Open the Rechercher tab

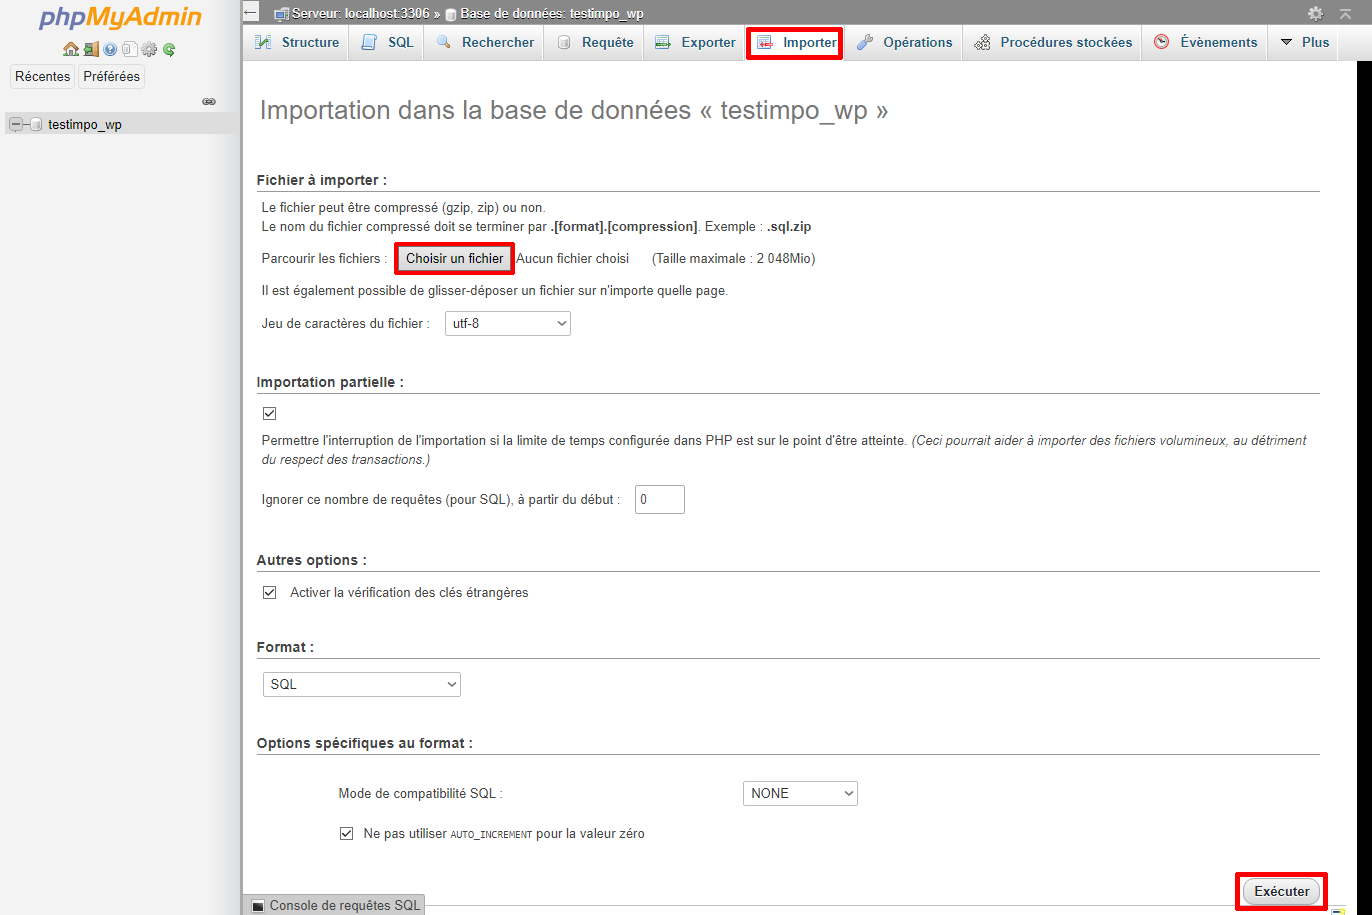pos(485,43)
